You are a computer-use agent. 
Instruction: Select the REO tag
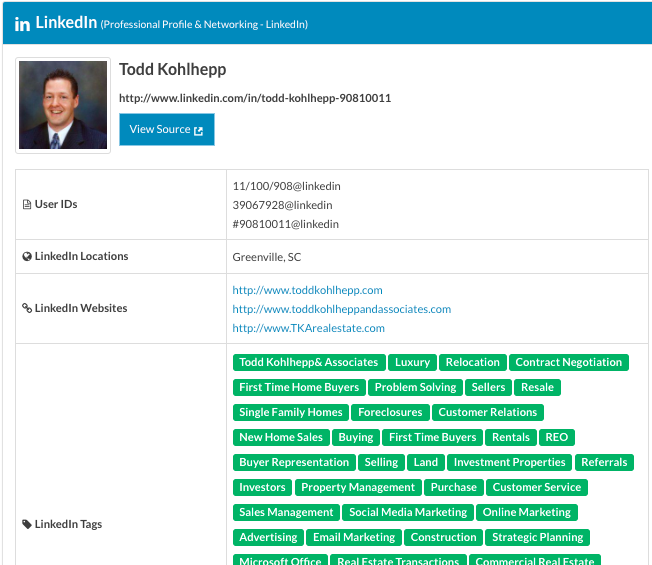click(x=557, y=437)
